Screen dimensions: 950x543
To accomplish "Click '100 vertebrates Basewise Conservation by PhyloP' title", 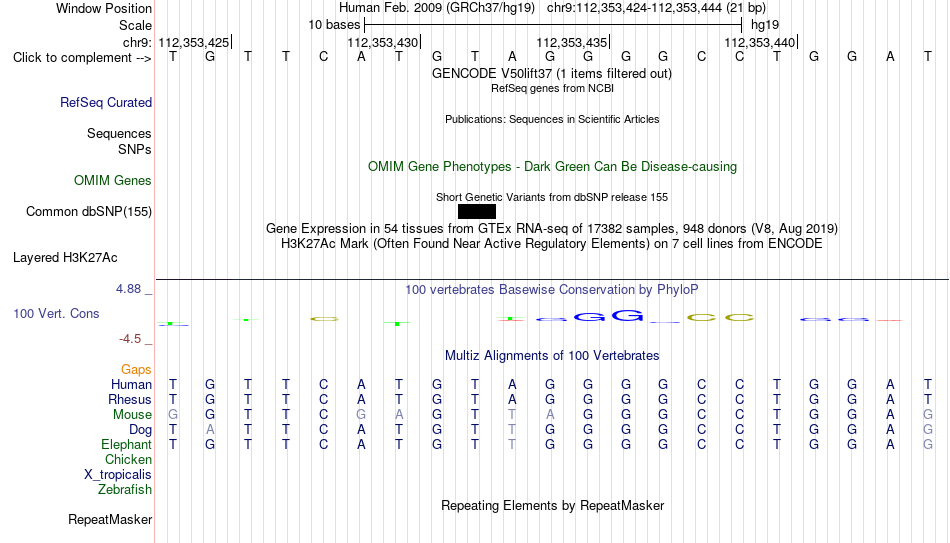I will coord(552,290).
